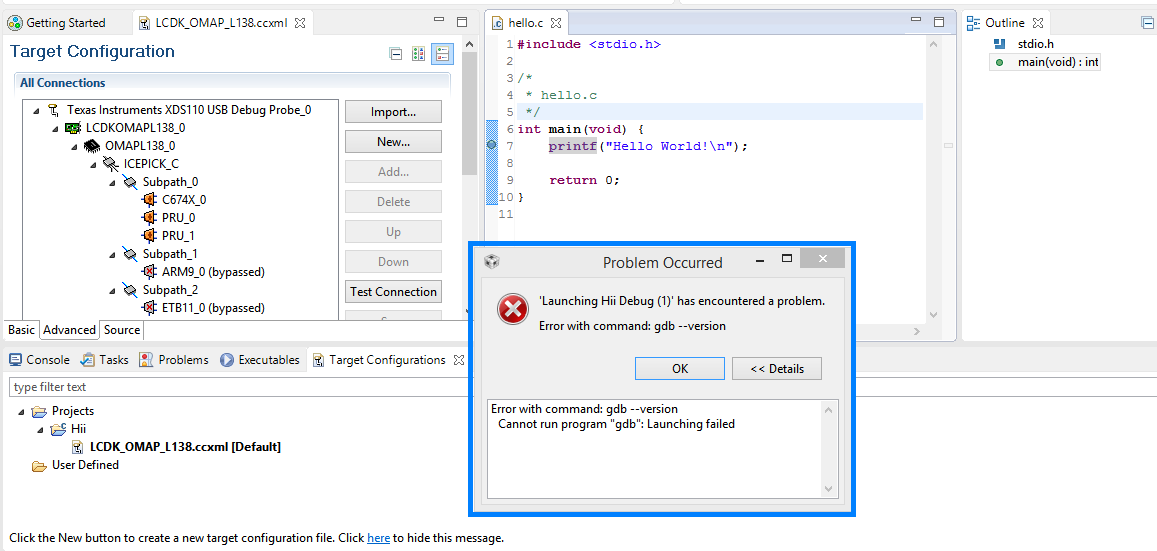Close the Outline view tab
This screenshot has height=551, width=1157.
tap(1036, 23)
